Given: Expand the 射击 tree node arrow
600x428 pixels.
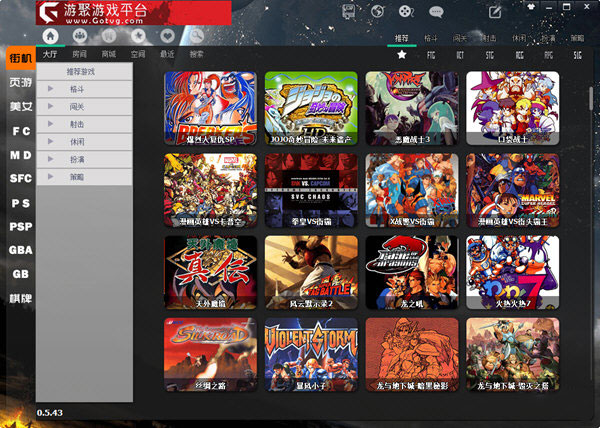Looking at the screenshot, I should point(51,124).
